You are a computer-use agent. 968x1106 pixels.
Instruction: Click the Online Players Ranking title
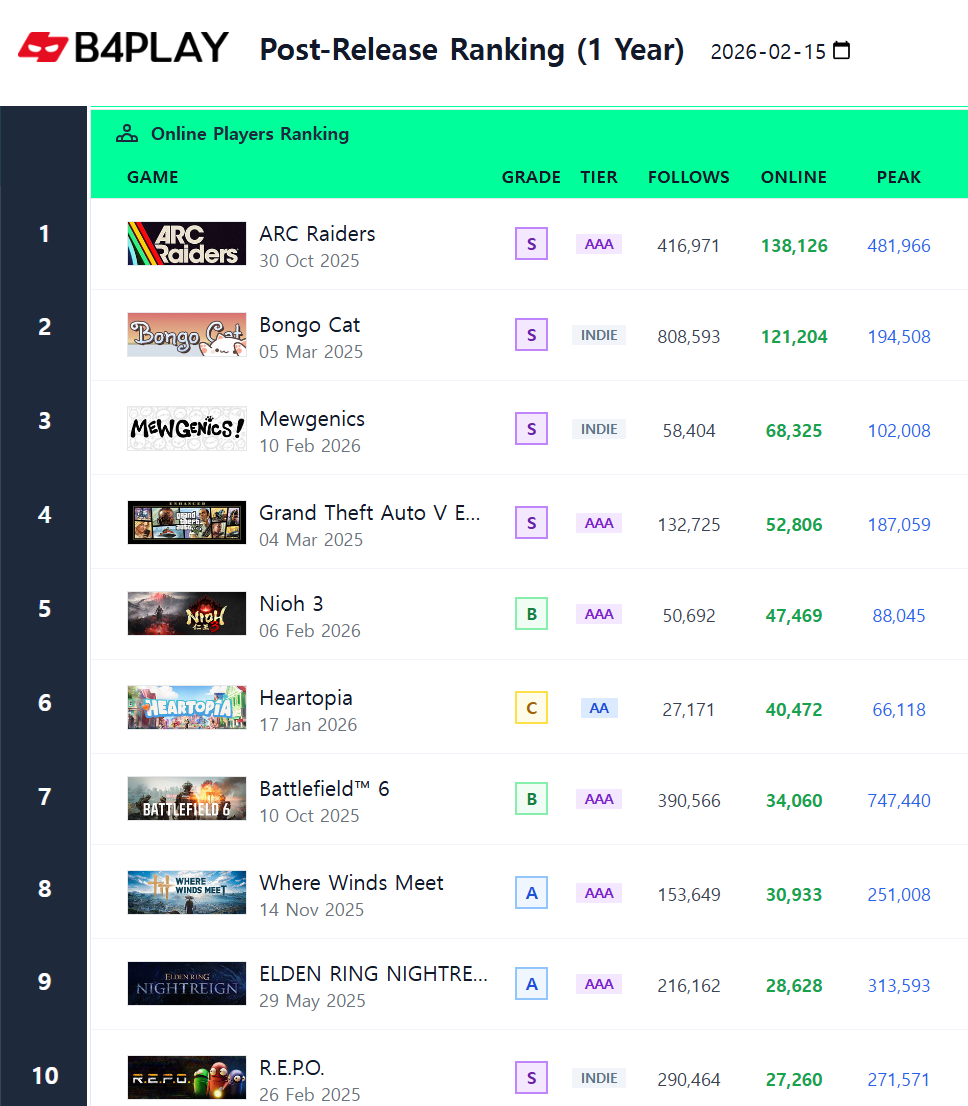point(250,134)
